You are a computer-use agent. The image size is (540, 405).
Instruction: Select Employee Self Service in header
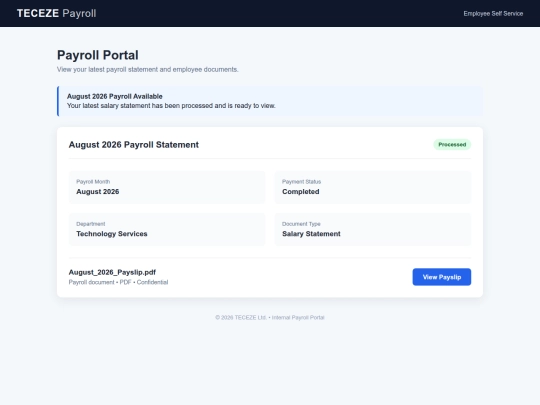coord(493,13)
